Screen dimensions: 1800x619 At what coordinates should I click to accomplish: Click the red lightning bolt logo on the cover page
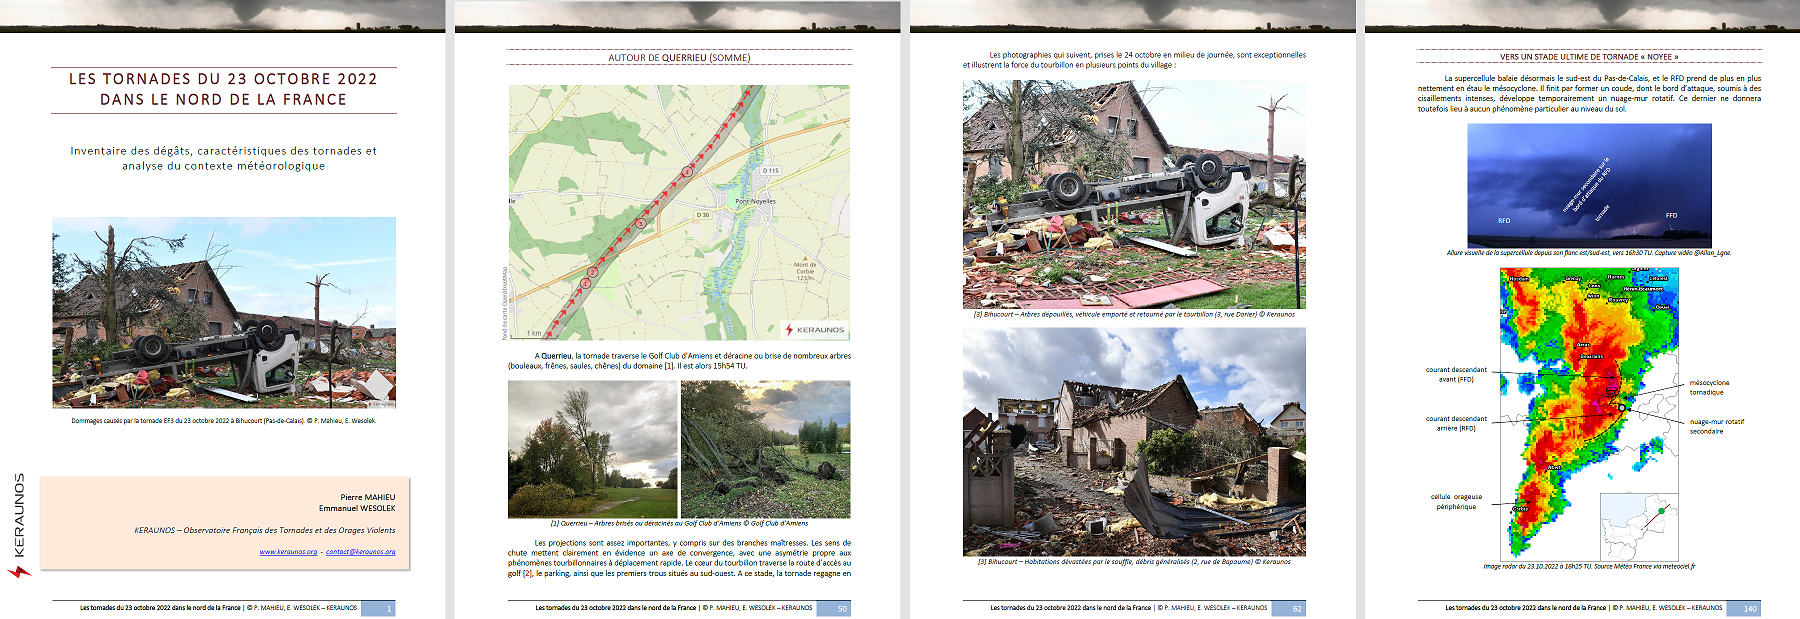click(19, 571)
